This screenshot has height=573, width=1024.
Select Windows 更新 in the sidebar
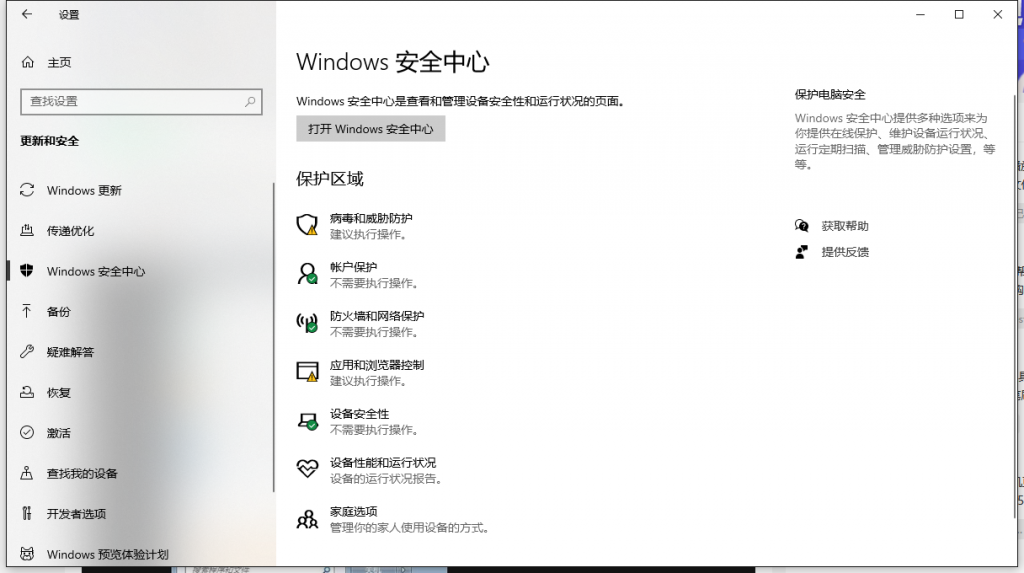[84, 191]
